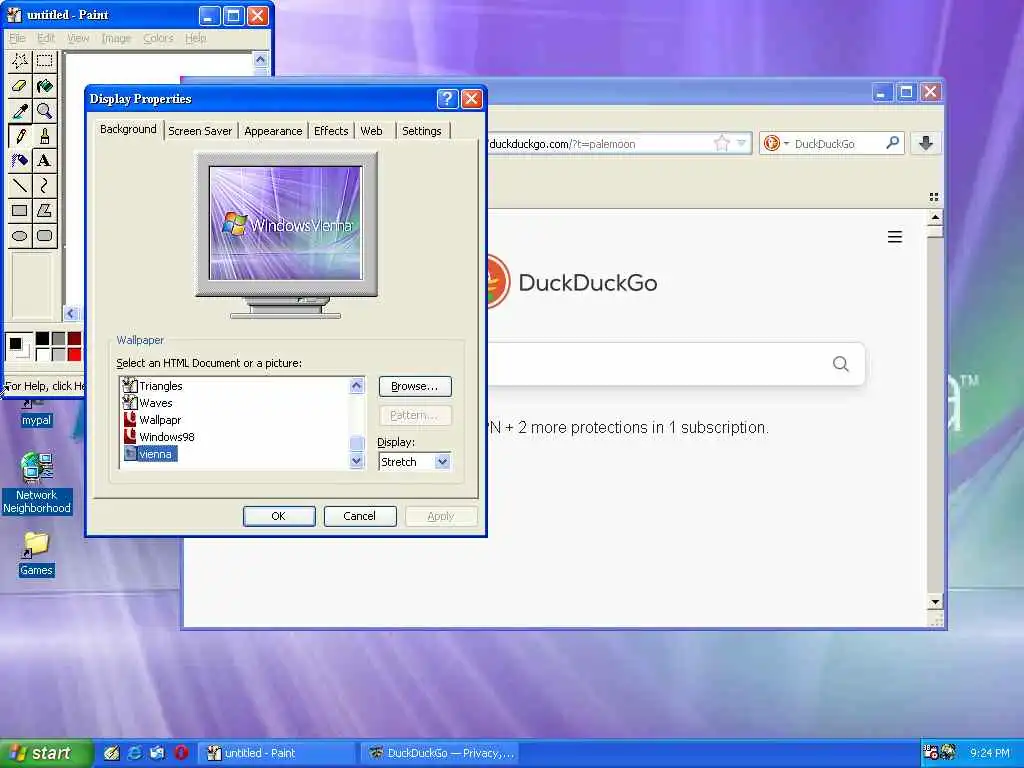Open the address bar history dropdown arrow
Viewport: 1024px width, 768px height.
[741, 143]
